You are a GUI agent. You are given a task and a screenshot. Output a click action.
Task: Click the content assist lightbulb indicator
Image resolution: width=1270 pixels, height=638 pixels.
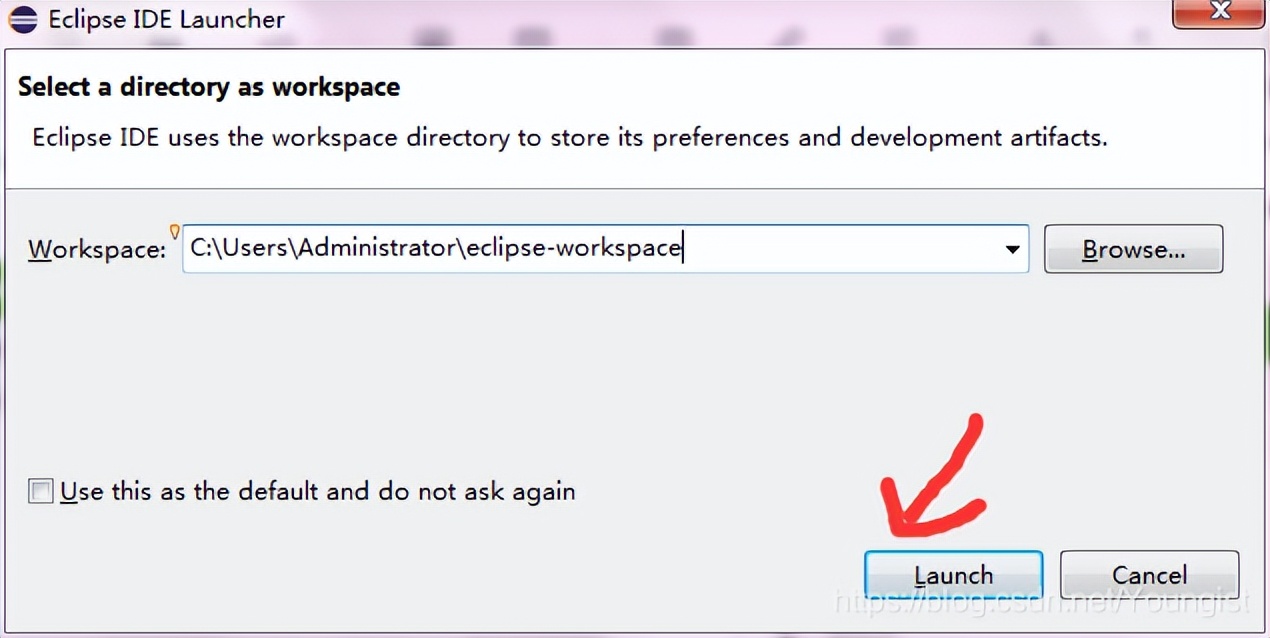coord(175,232)
